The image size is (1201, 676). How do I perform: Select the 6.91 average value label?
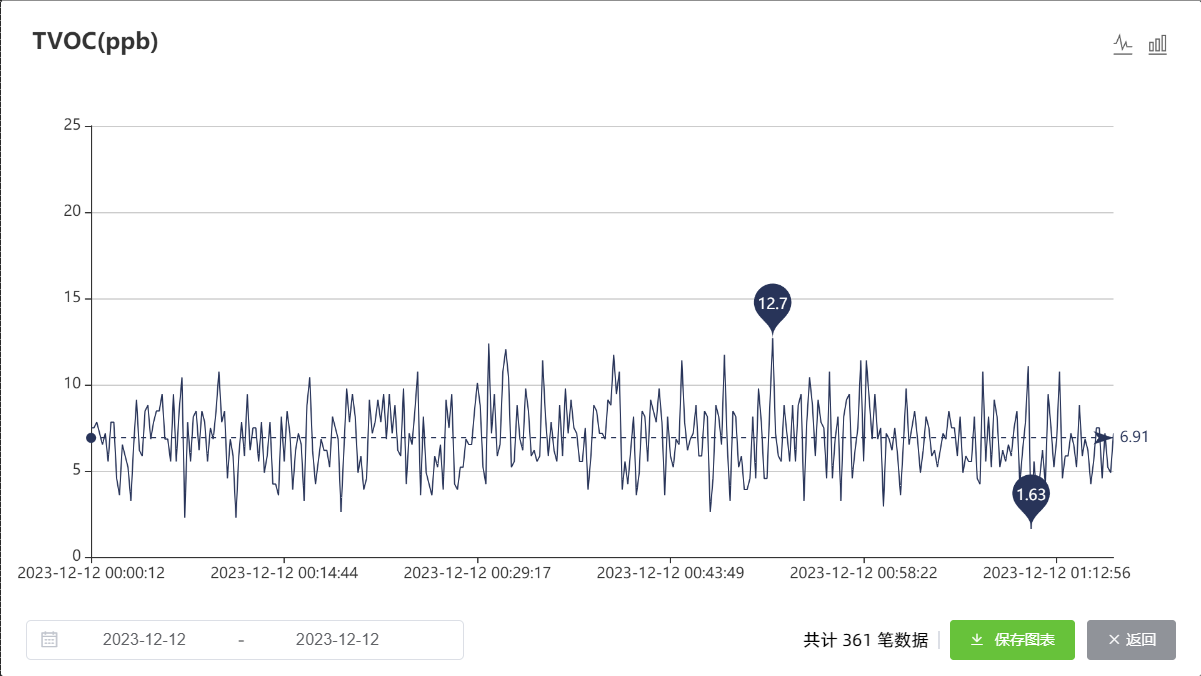click(x=1134, y=437)
